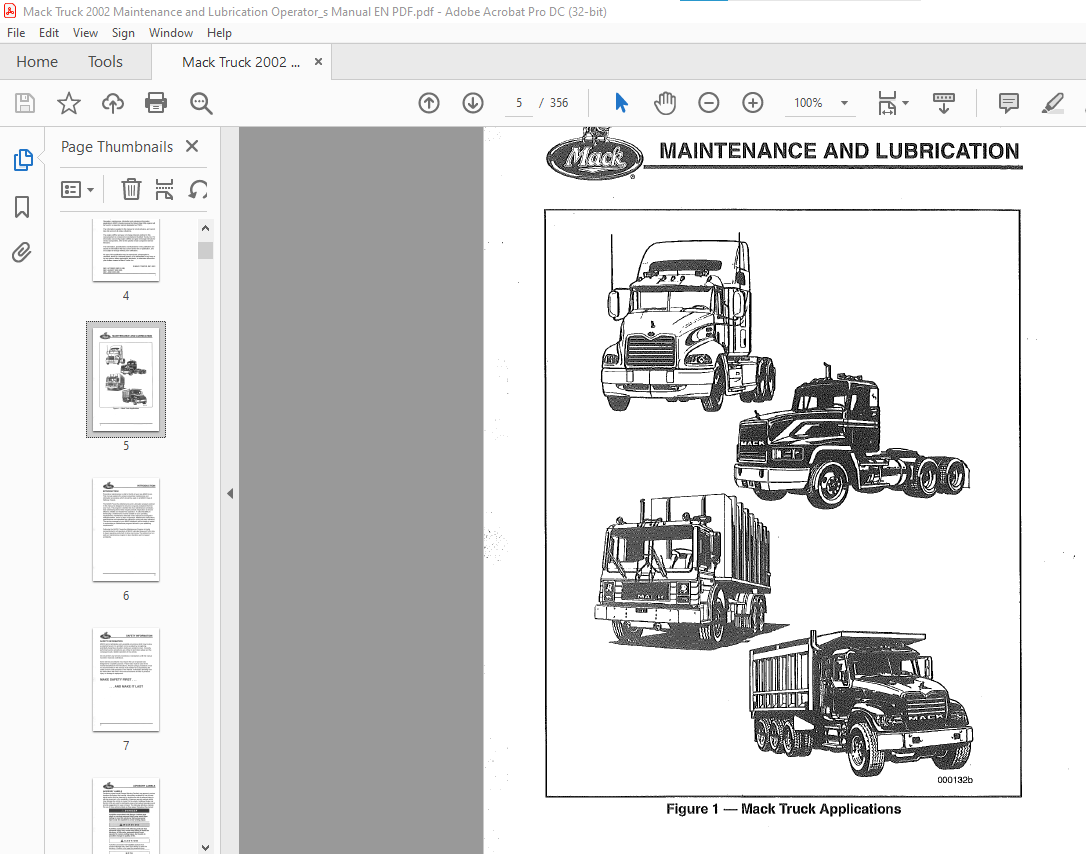
Task: Open Page Thumbnails sidebar icon
Action: click(23, 160)
